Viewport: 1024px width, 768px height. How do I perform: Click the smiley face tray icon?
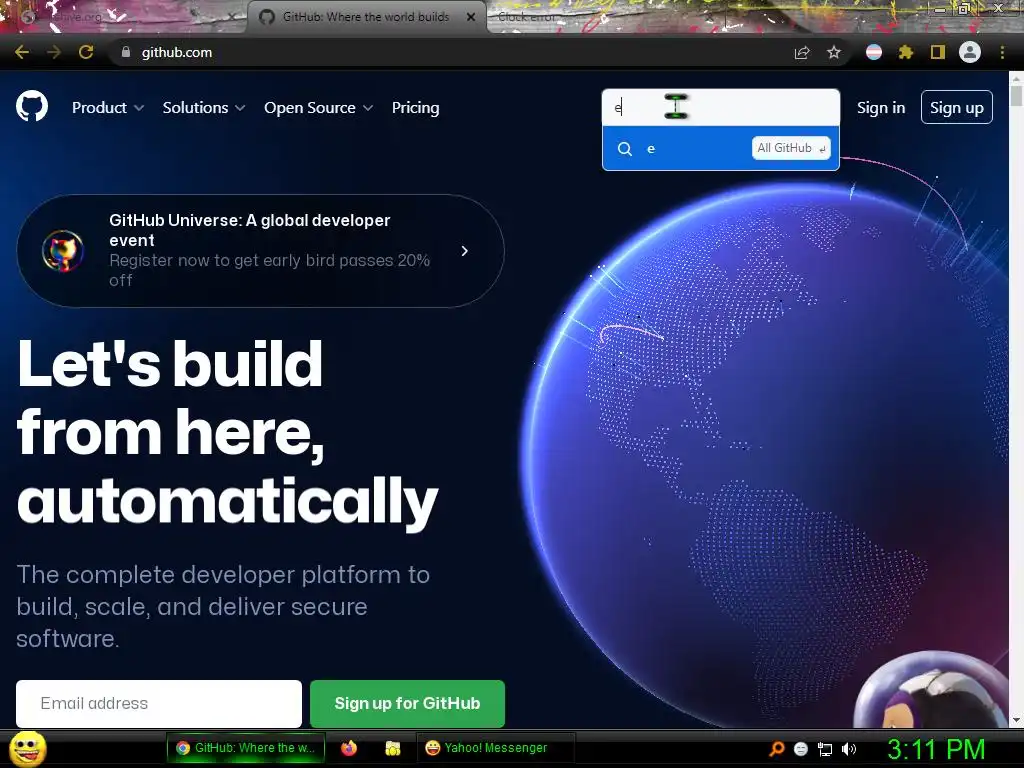(801, 749)
